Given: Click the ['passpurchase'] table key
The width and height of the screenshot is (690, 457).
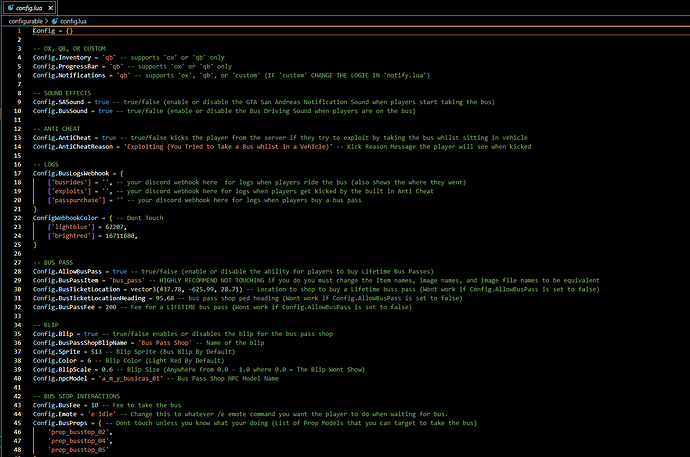Looking at the screenshot, I should coord(76,200).
